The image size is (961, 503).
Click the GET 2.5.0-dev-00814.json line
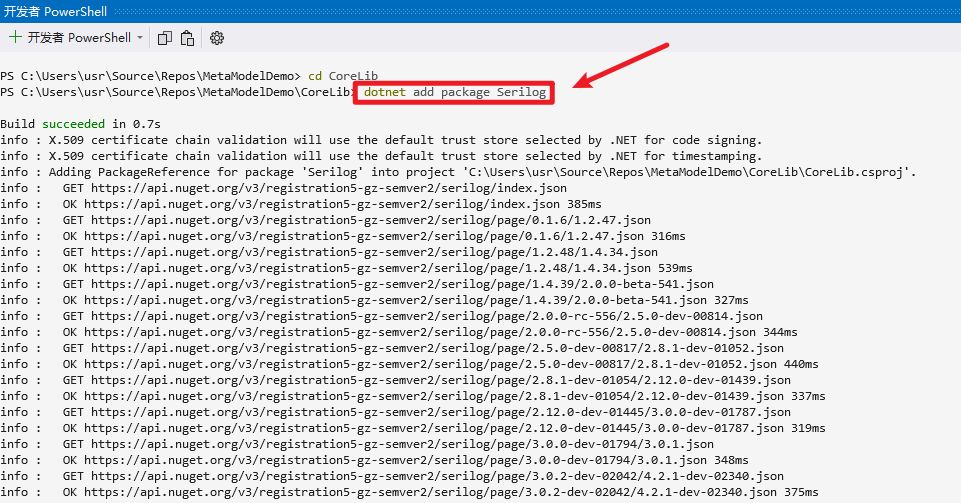tap(381, 315)
